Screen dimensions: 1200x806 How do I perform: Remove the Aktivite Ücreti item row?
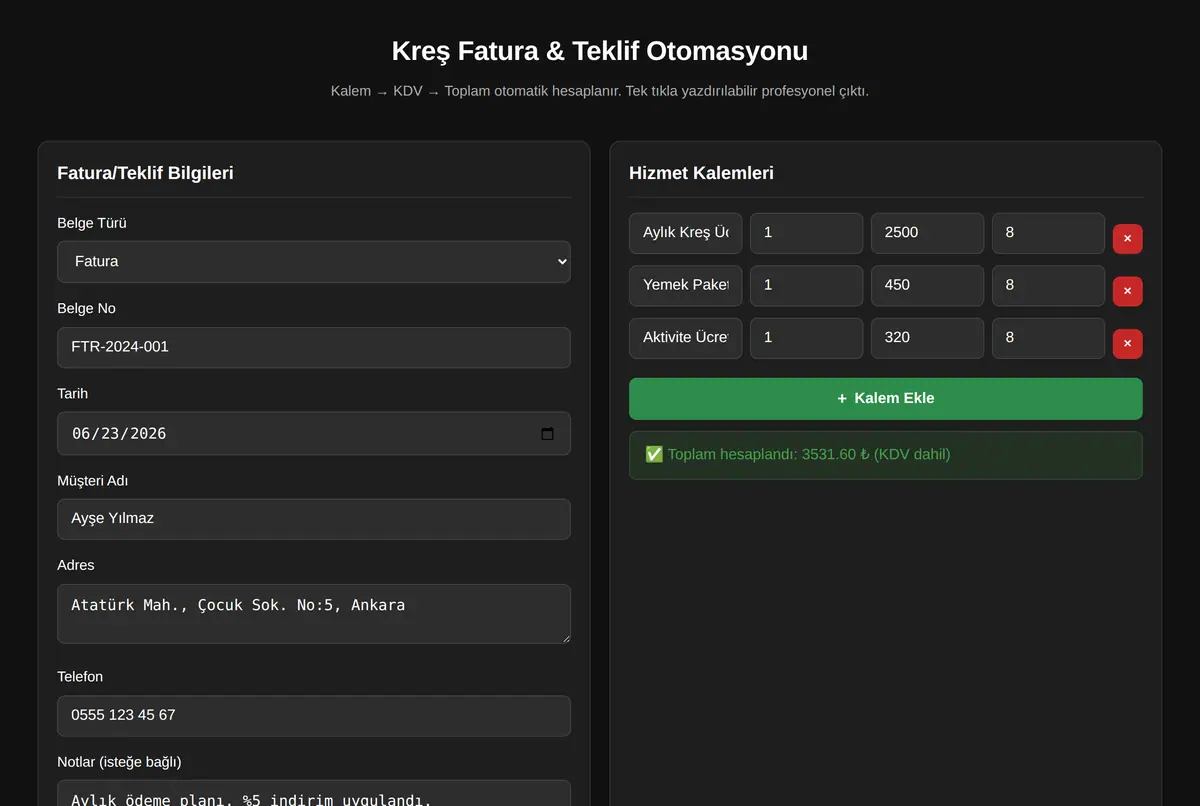(x=1127, y=344)
